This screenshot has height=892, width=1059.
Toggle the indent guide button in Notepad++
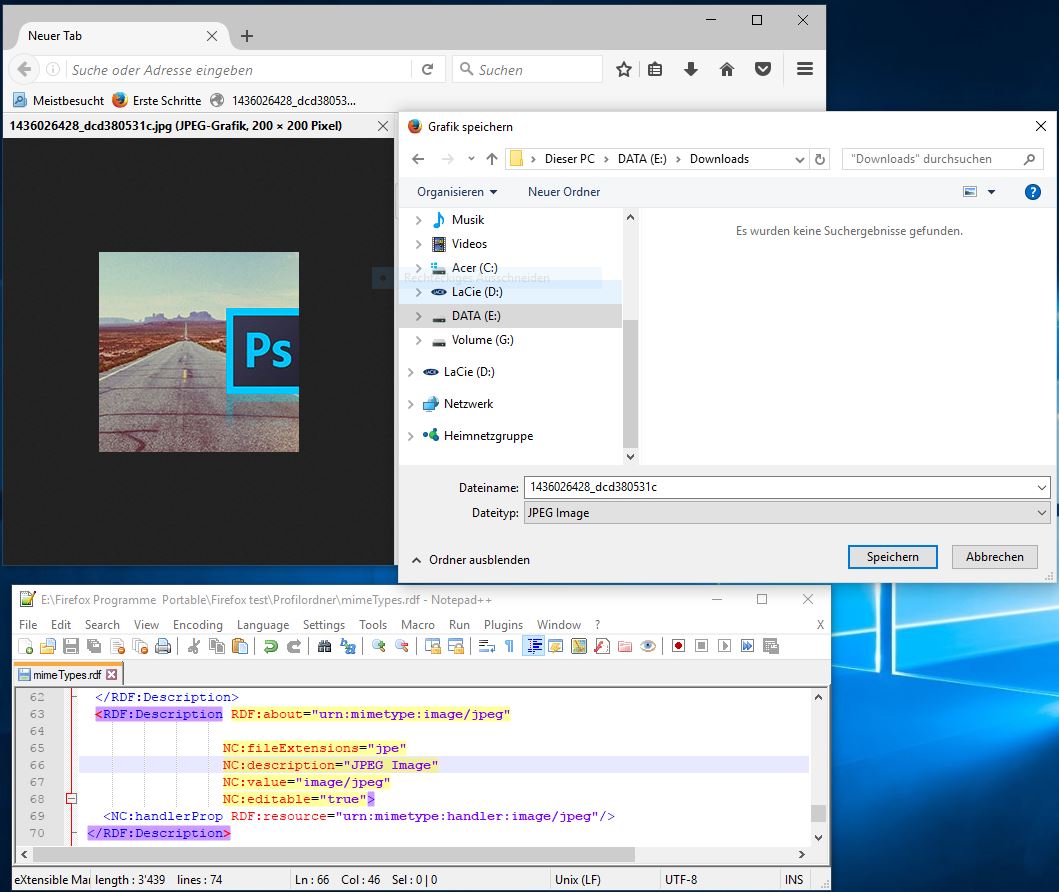point(532,646)
